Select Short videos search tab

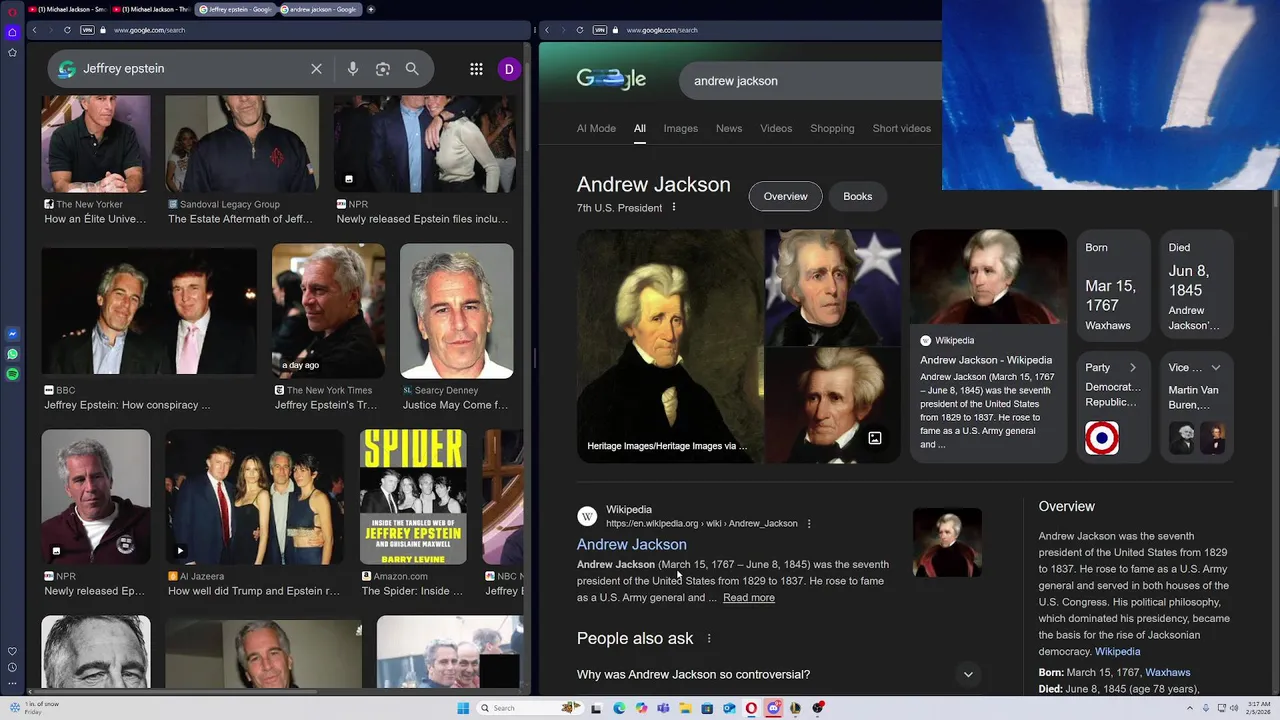[x=901, y=128]
